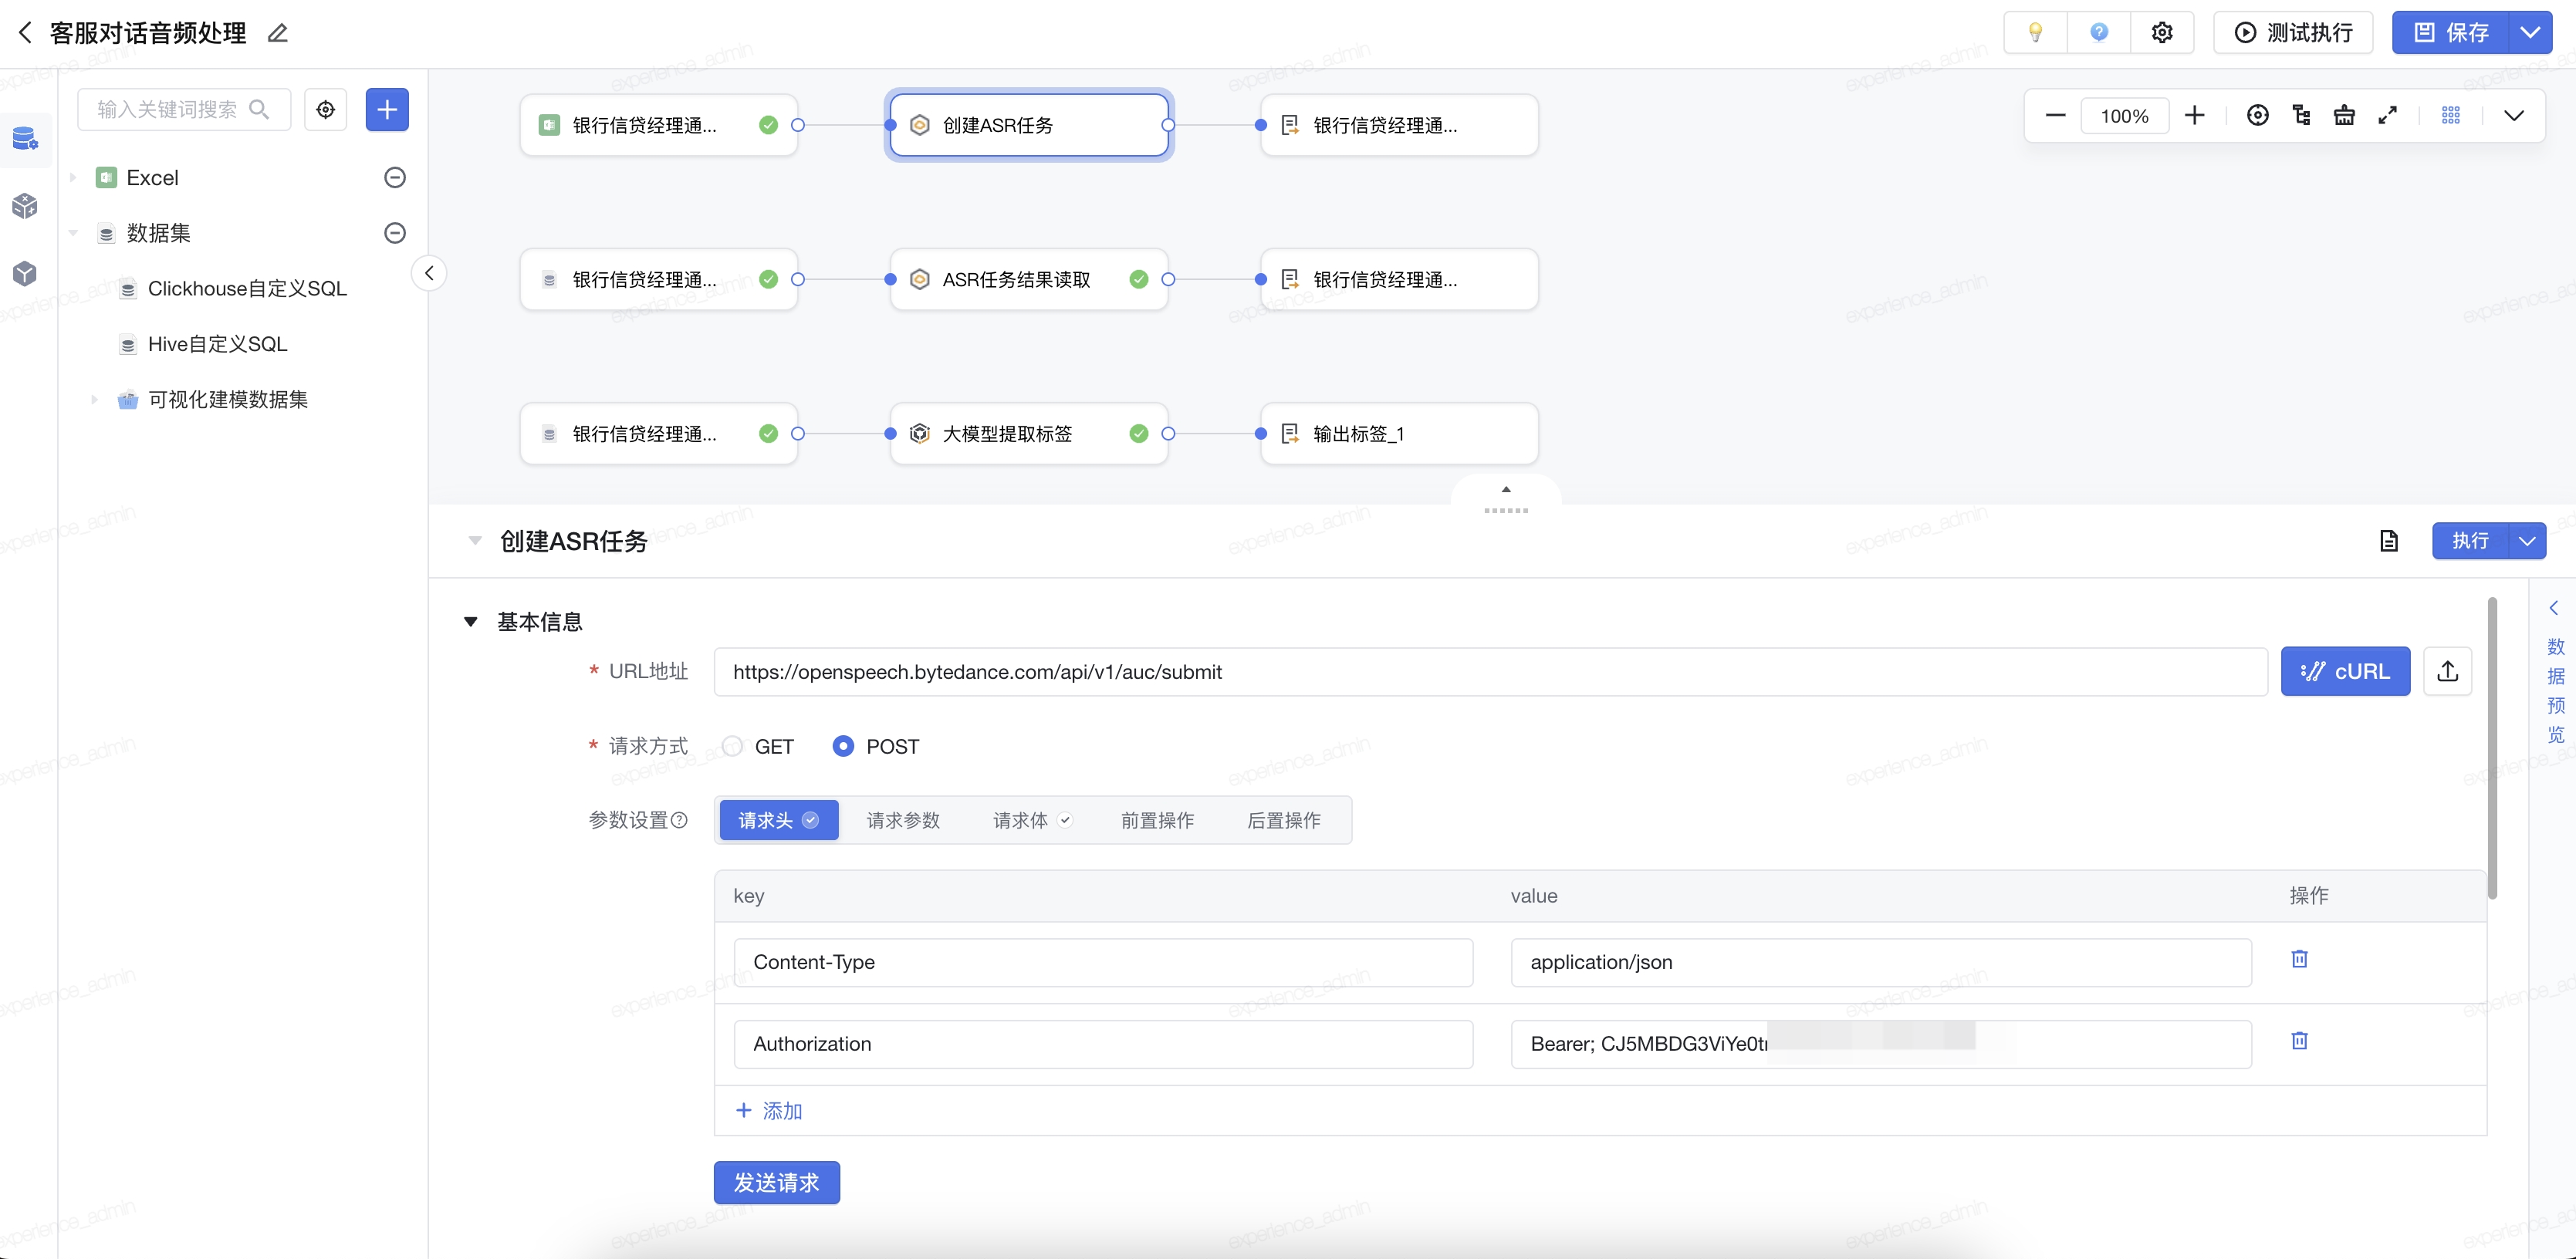This screenshot has height=1259, width=2576.
Task: Collapse the 基本信息 section
Action: [471, 622]
